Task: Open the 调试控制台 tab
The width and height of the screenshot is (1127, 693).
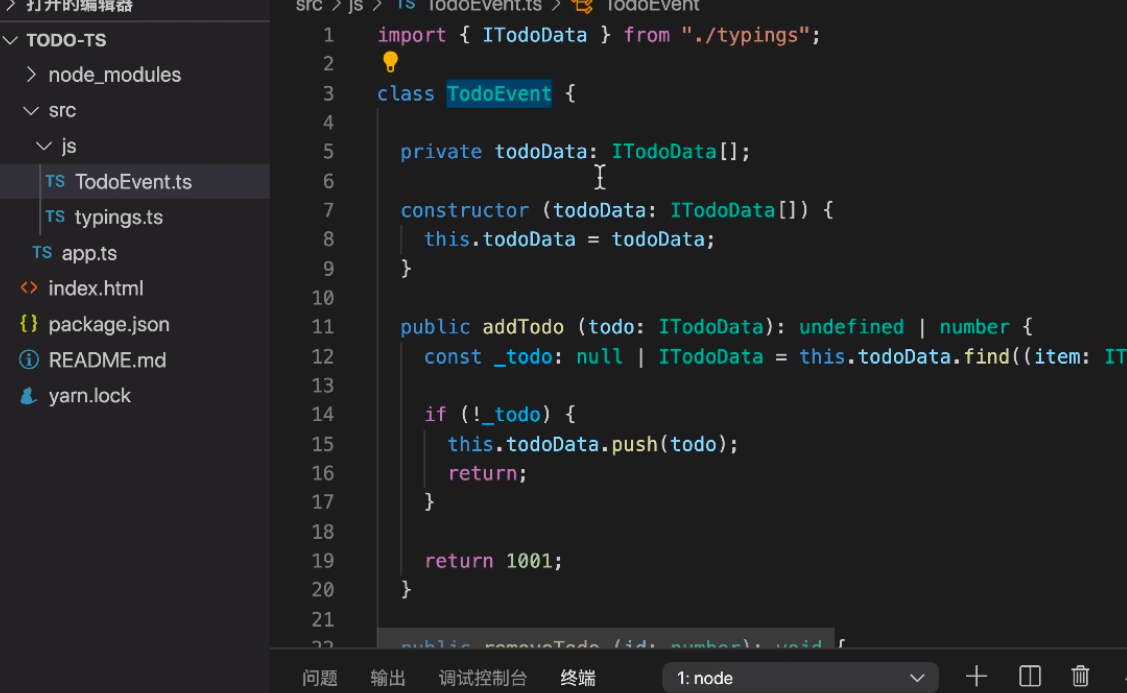Action: point(483,677)
